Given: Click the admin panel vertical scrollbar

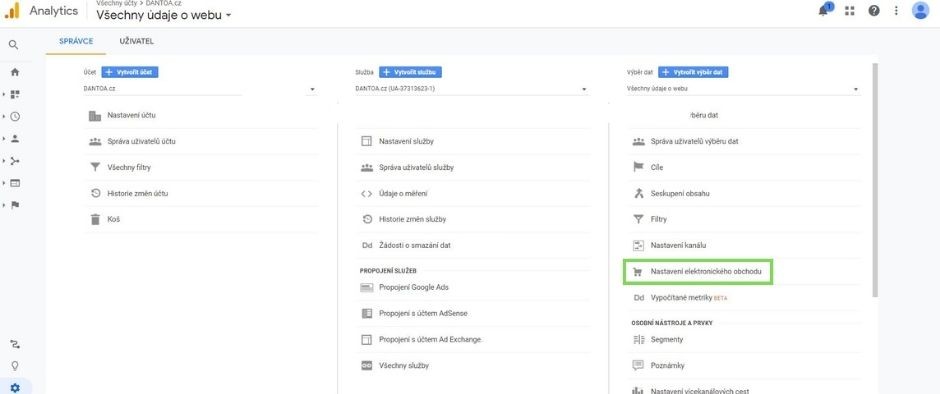Looking at the screenshot, I should pos(875,180).
